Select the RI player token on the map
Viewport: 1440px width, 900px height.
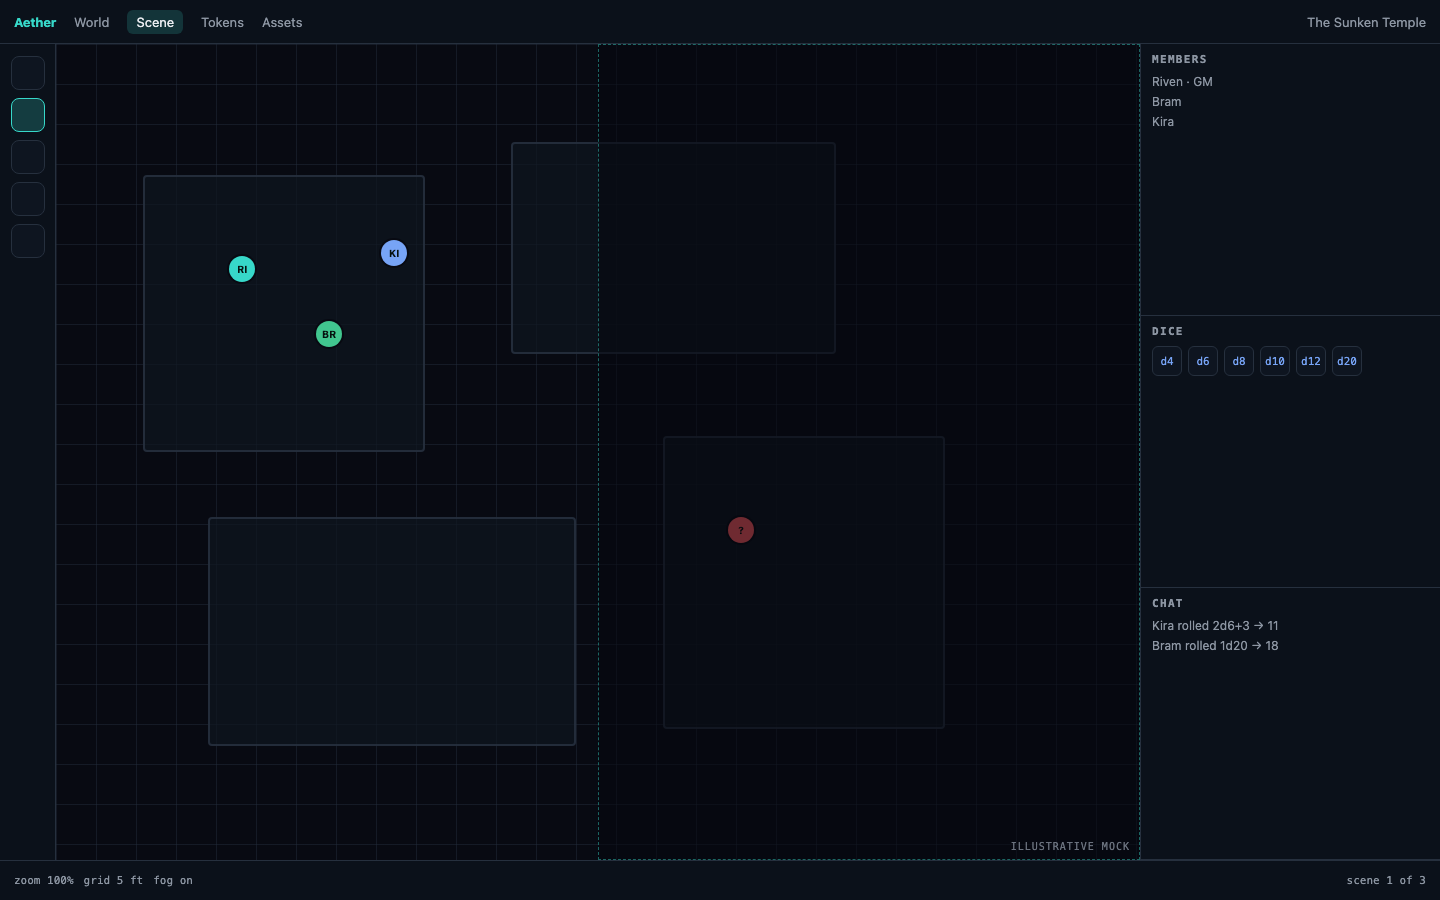click(242, 269)
